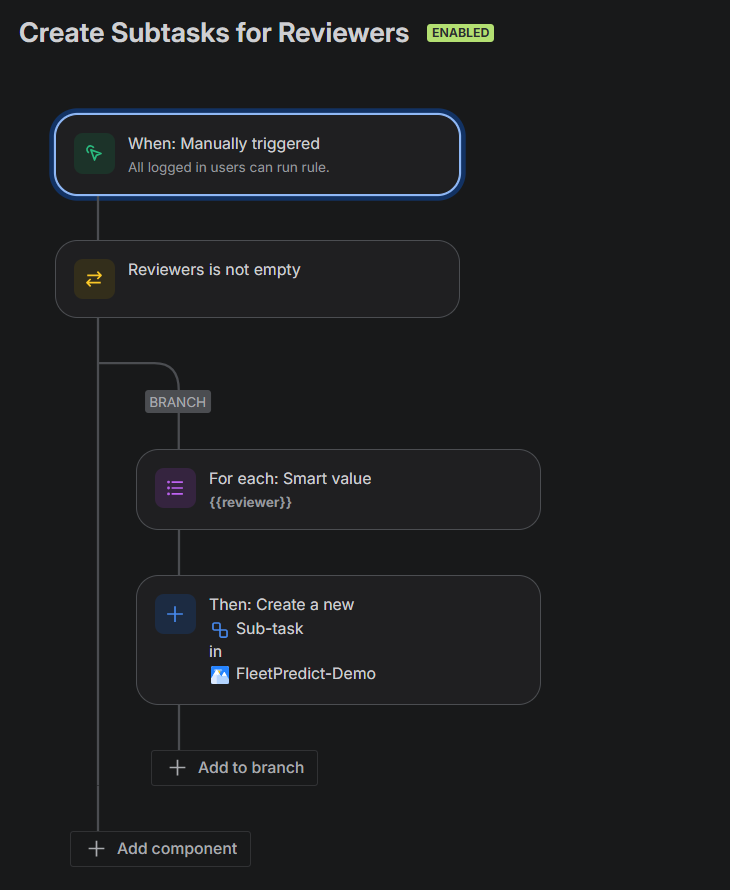This screenshot has height=890, width=730.
Task: Click the FleetPredict-Demo project name
Action: pyautogui.click(x=304, y=674)
